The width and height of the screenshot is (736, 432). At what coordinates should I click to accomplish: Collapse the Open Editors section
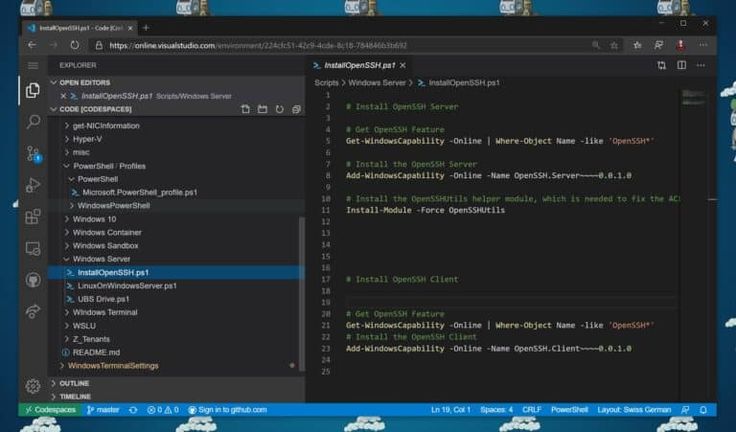click(54, 83)
